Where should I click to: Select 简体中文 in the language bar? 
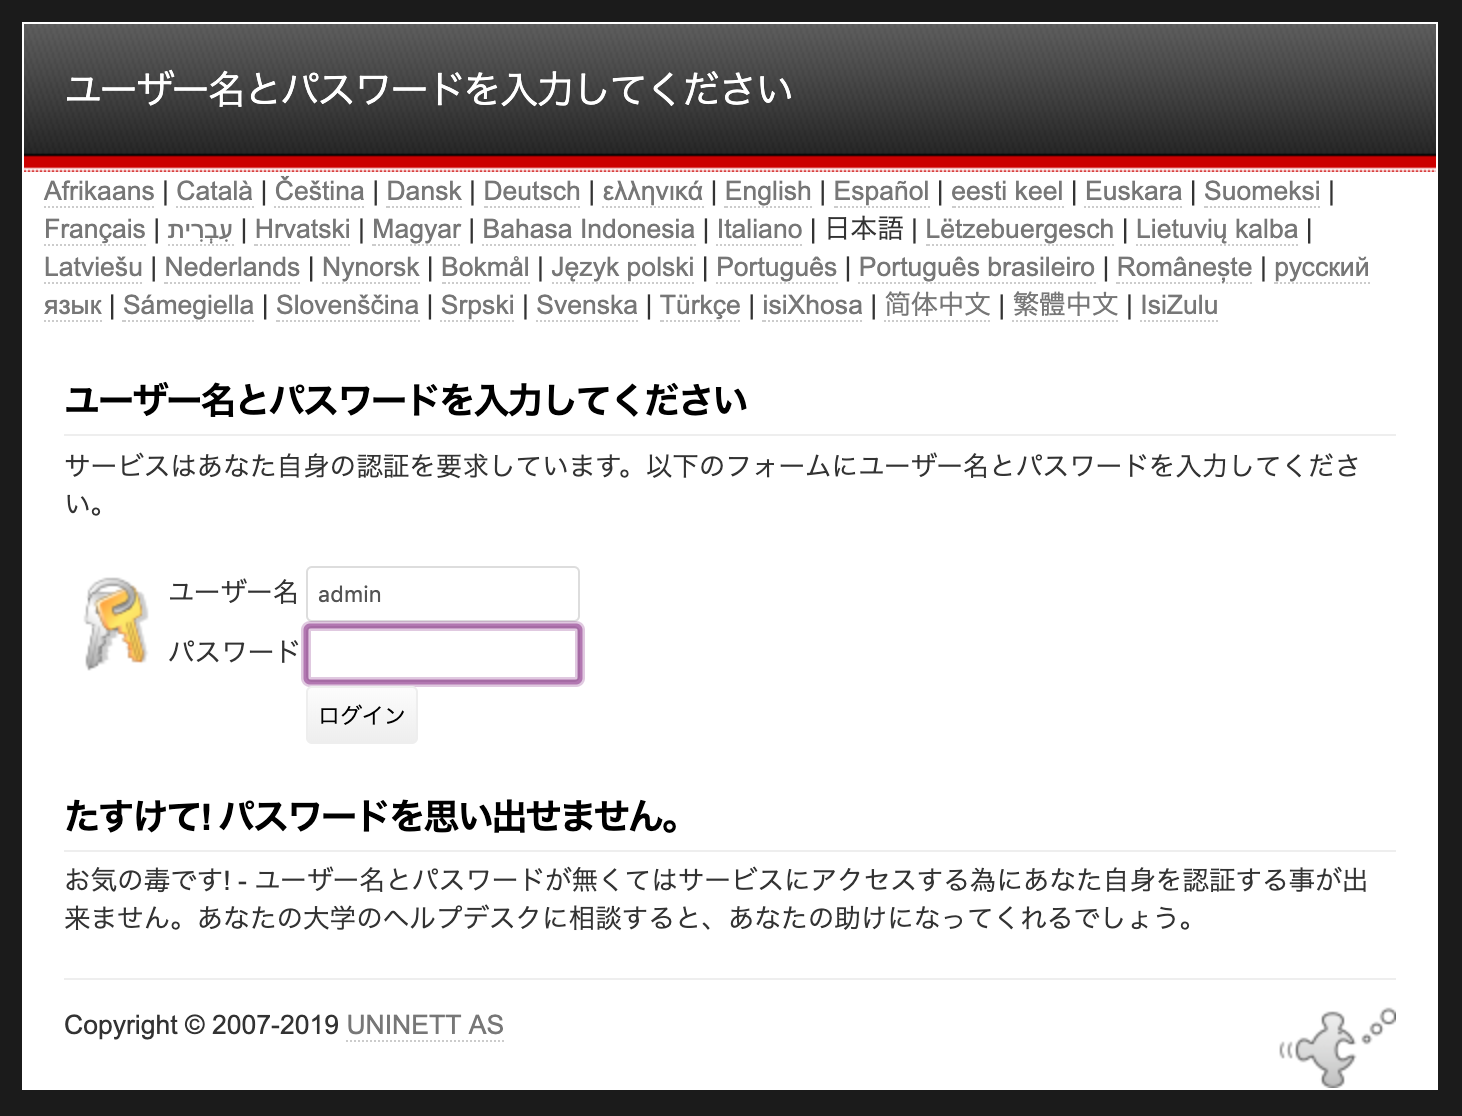936,305
